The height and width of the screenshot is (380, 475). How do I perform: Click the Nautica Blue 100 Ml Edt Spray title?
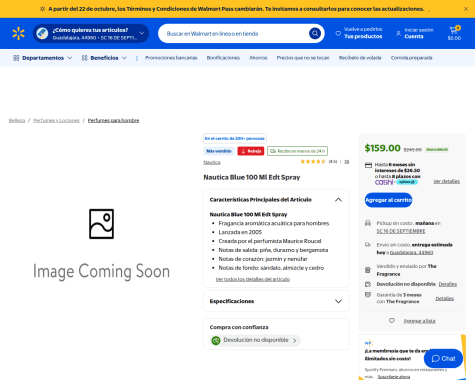pyautogui.click(x=252, y=177)
